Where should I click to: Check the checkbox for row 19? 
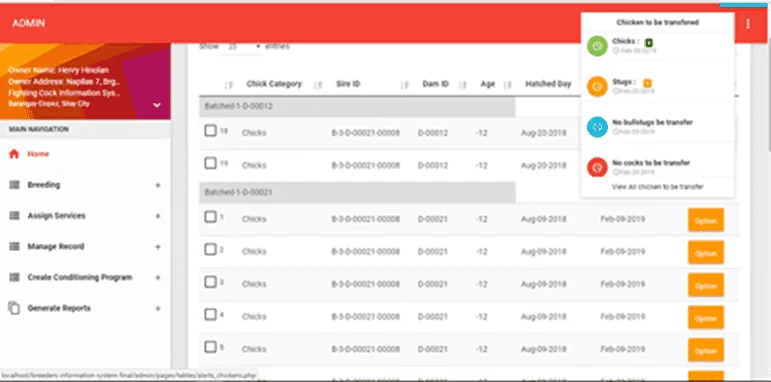pos(210,163)
